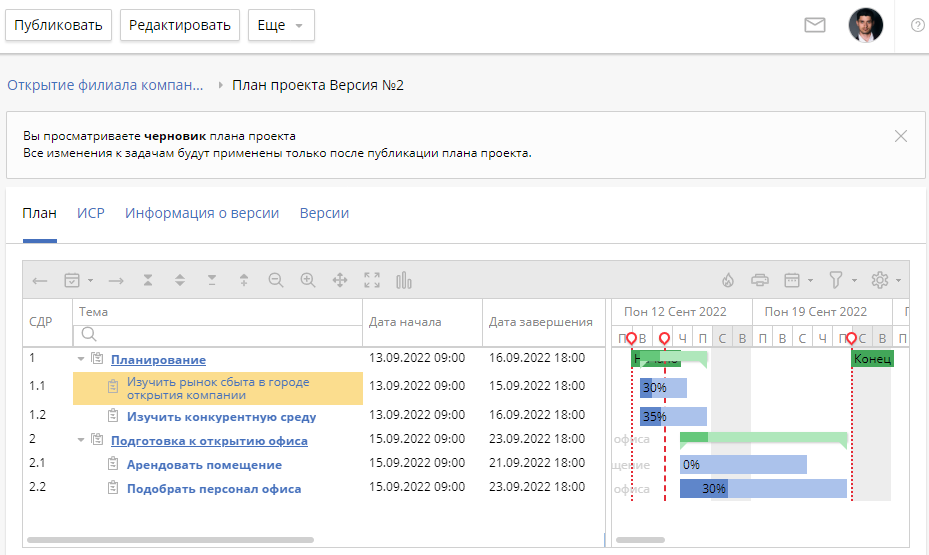Collapse the Подготовка к открытию офиса group
The image size is (929, 555).
point(81,440)
